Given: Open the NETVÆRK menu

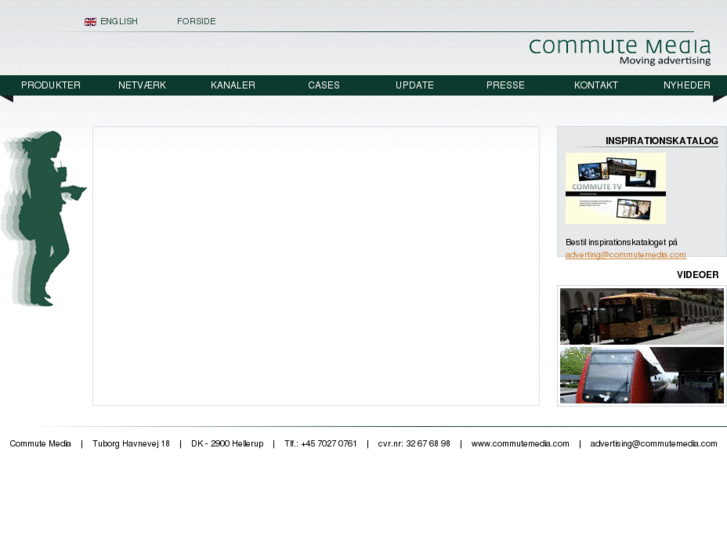Looking at the screenshot, I should click(142, 85).
